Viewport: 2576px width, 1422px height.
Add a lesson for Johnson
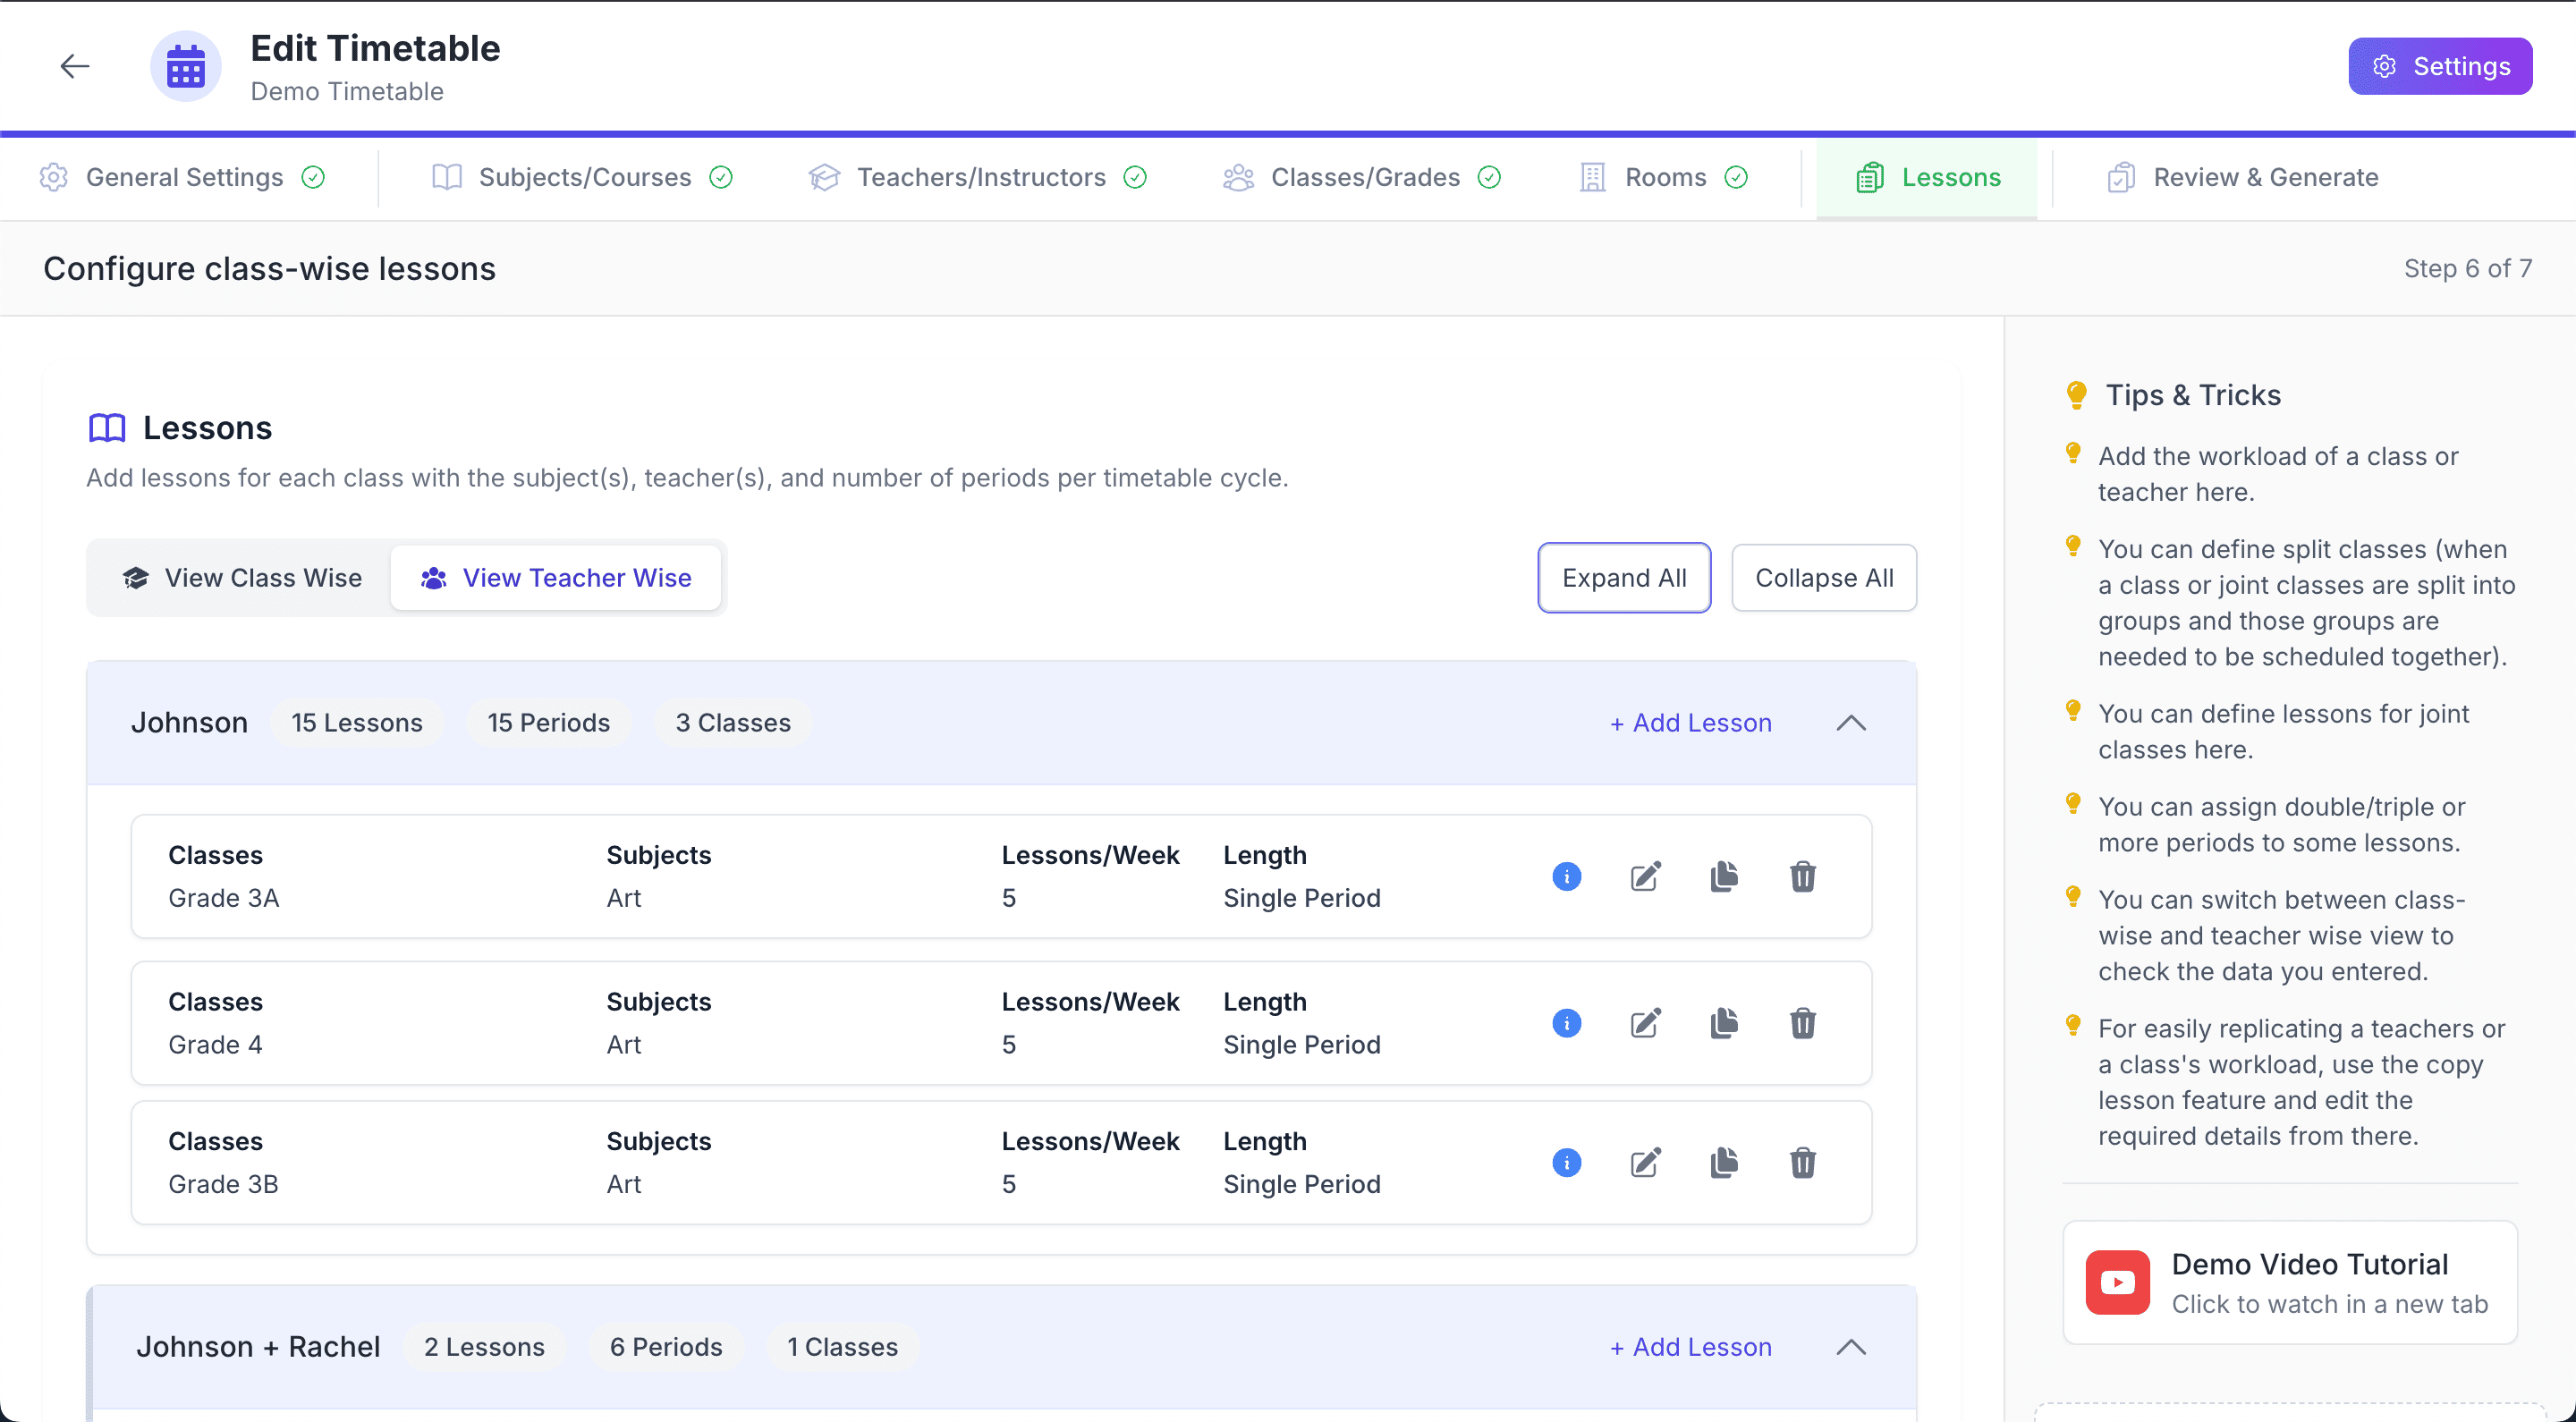1691,723
